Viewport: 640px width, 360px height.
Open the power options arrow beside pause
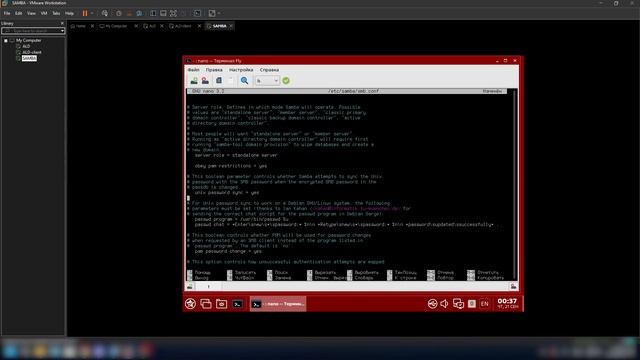click(92, 13)
